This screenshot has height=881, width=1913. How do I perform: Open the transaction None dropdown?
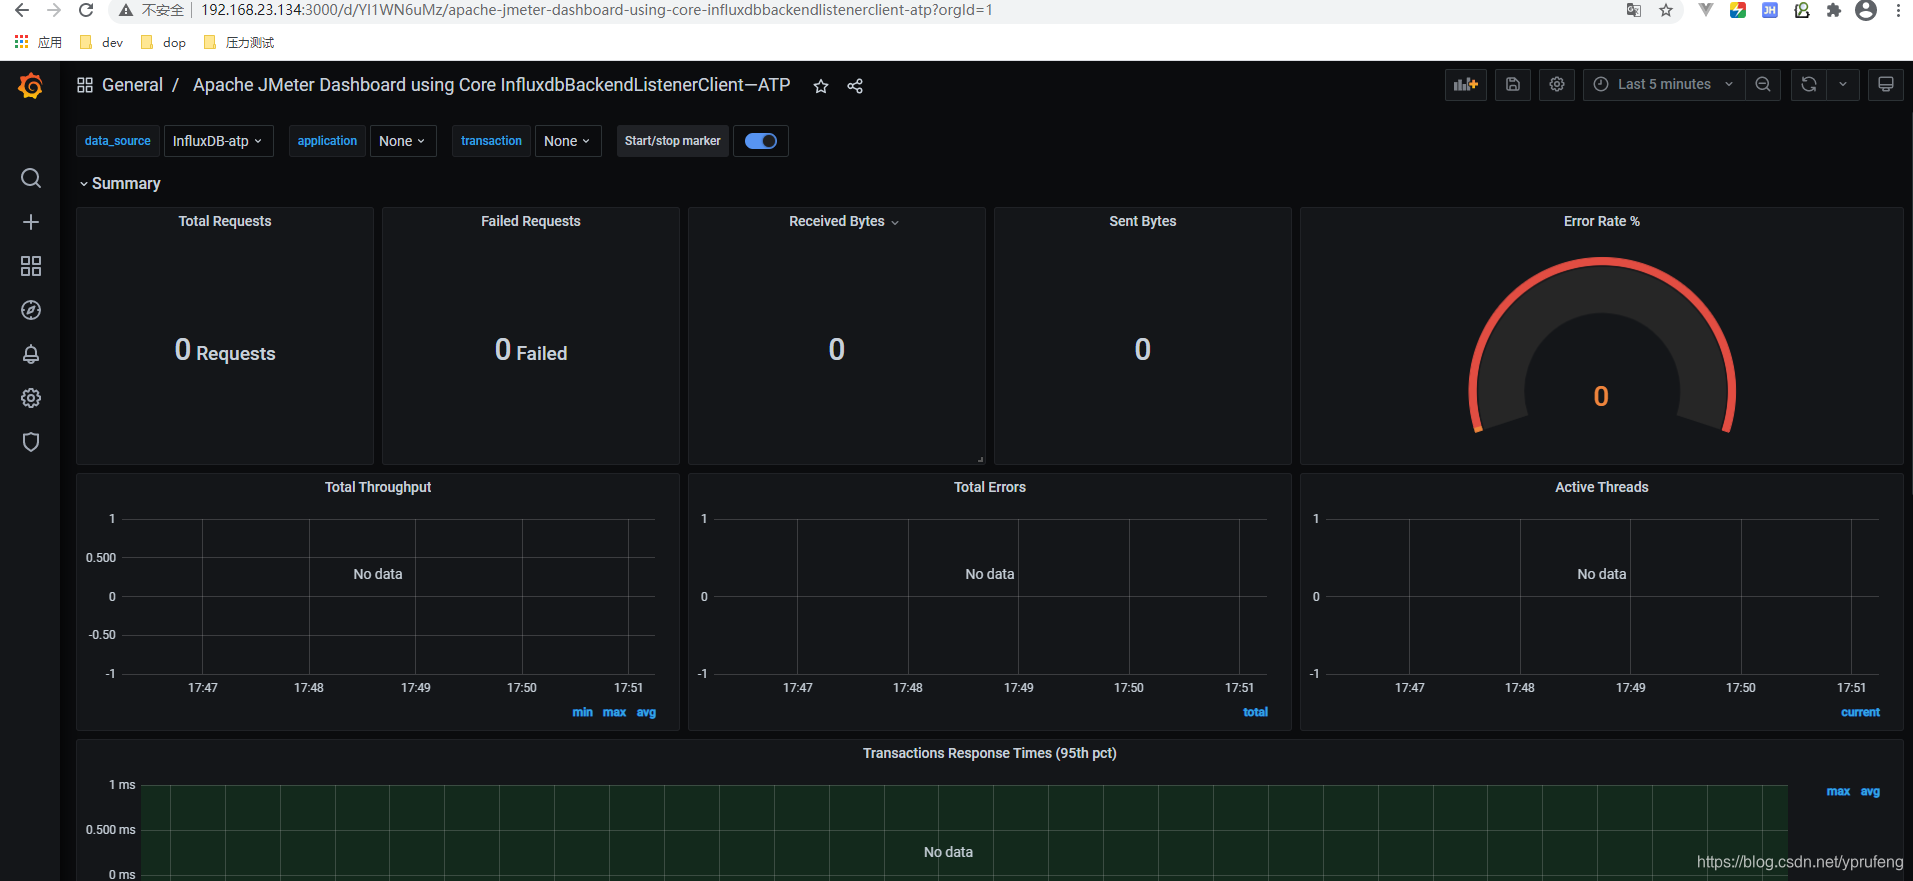click(567, 141)
